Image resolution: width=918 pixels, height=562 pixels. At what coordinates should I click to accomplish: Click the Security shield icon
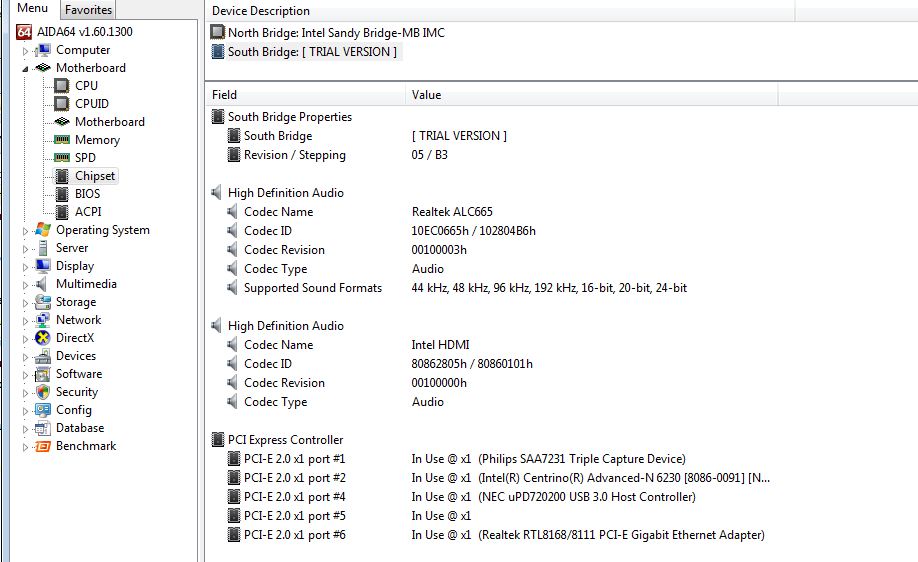click(x=43, y=392)
